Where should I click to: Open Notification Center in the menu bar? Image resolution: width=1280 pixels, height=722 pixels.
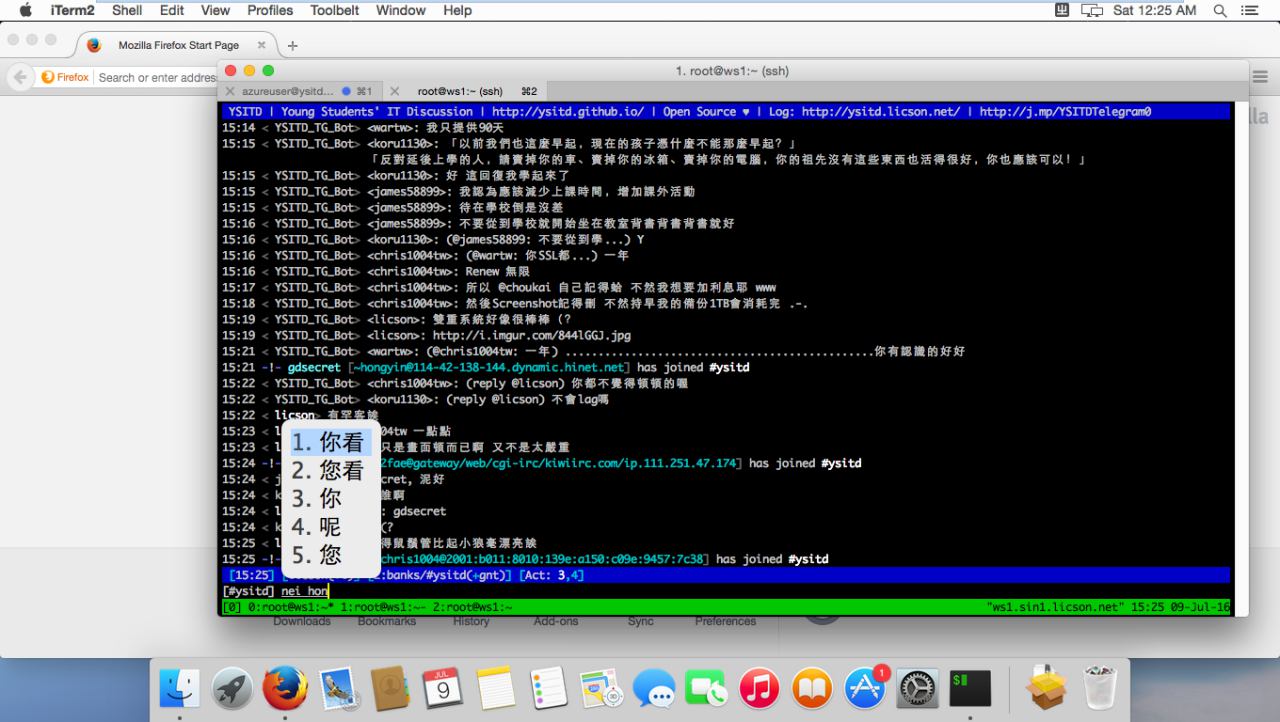point(1249,10)
